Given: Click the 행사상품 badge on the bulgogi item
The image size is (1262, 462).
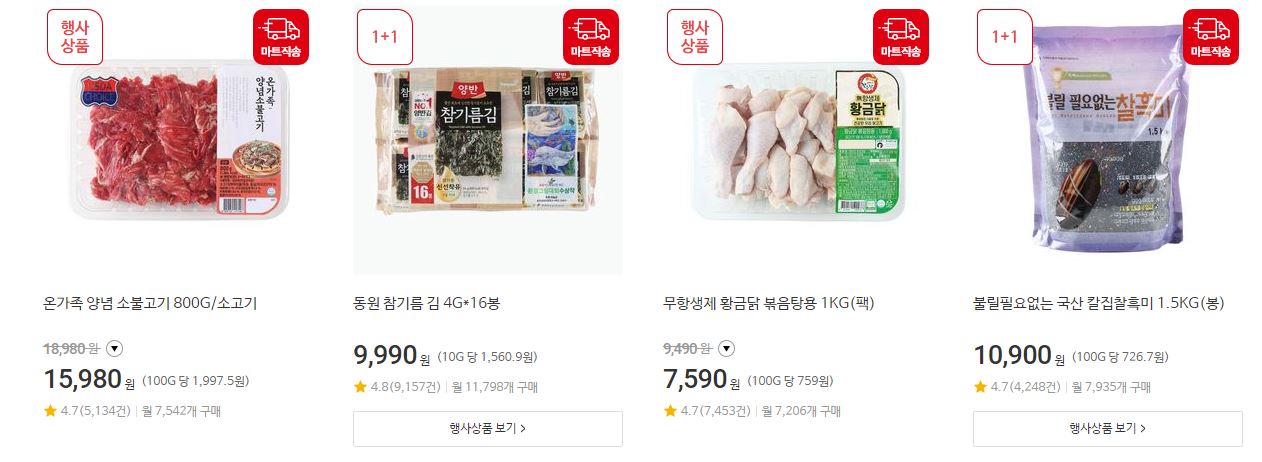Looking at the screenshot, I should [75, 37].
